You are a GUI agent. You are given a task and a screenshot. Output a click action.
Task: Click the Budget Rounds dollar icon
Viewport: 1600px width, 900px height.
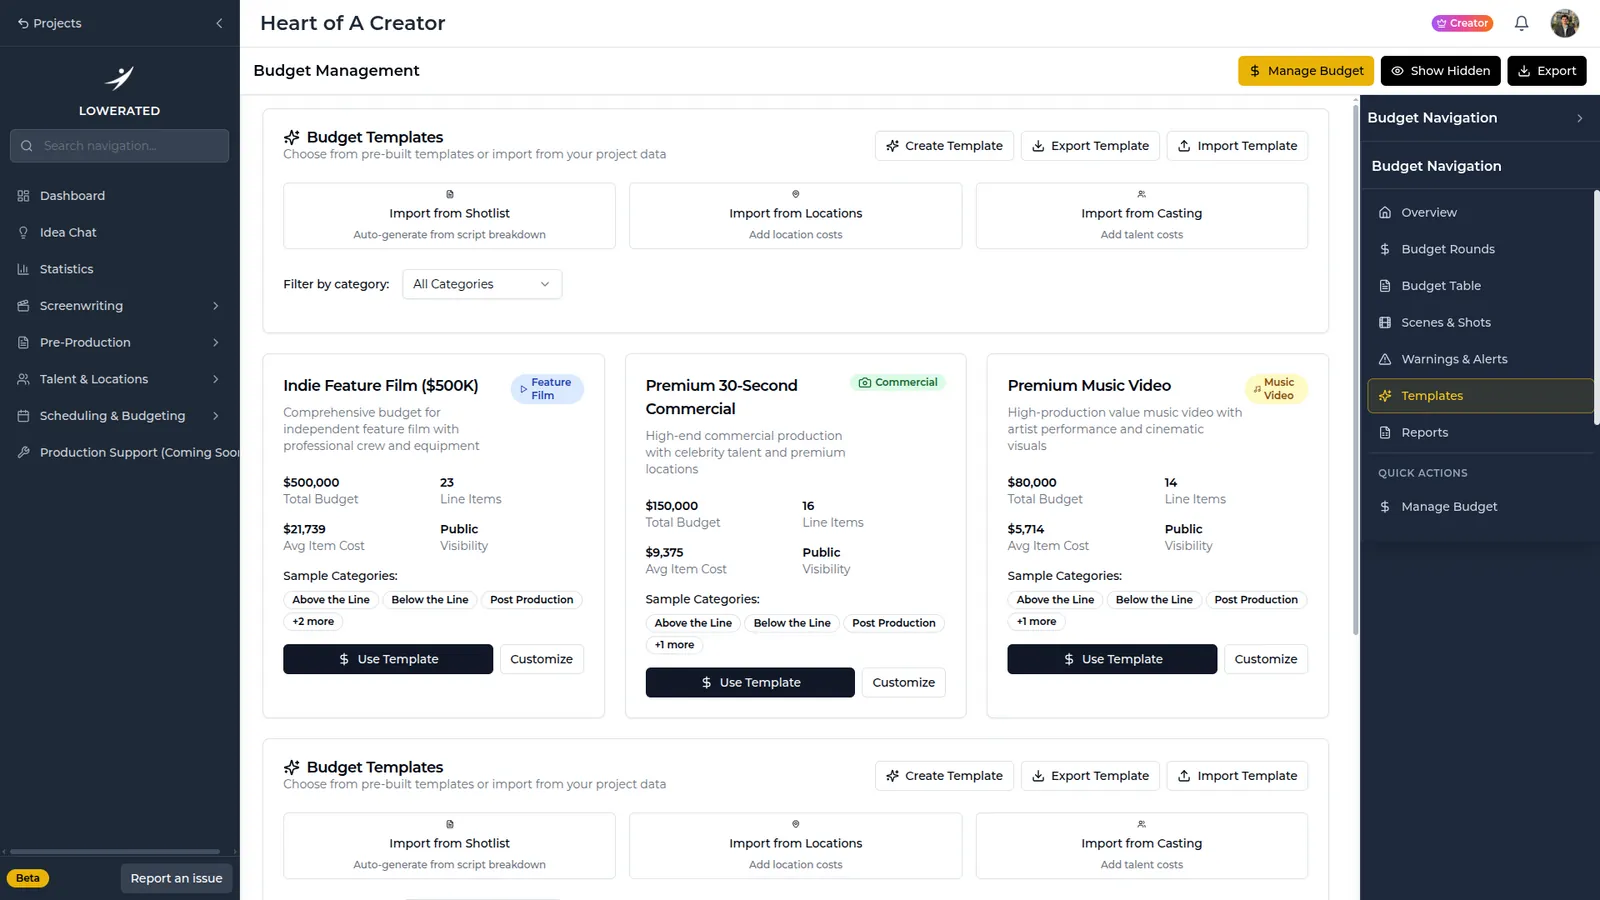pos(1385,249)
